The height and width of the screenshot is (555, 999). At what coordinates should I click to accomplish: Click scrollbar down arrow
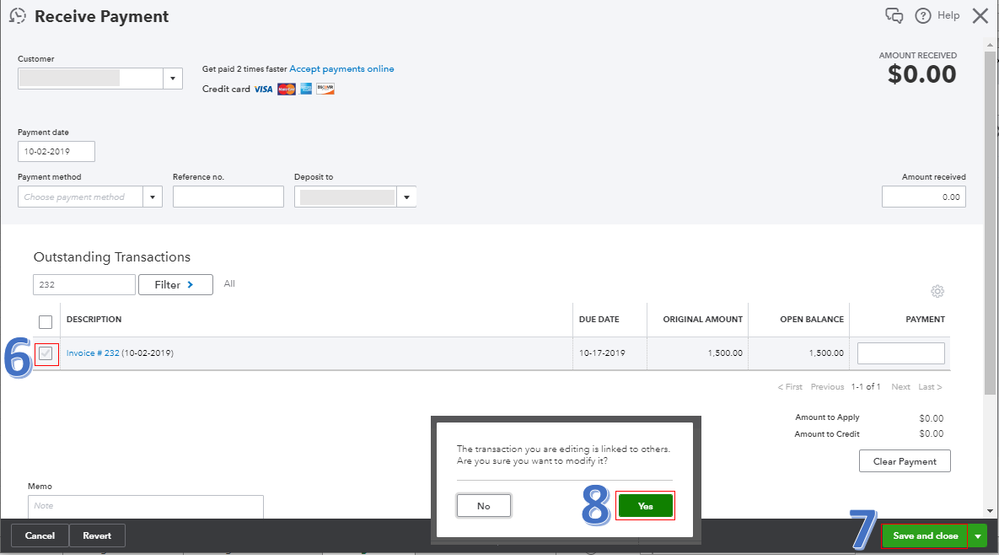click(989, 510)
